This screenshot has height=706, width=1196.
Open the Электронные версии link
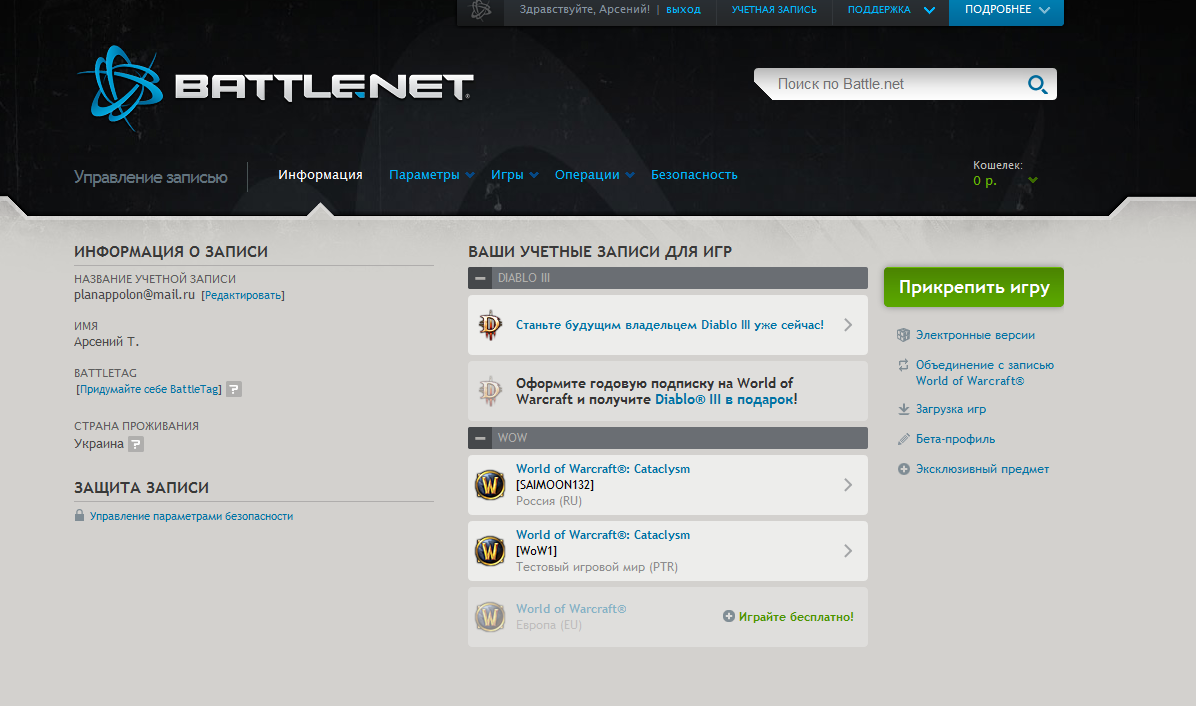976,335
